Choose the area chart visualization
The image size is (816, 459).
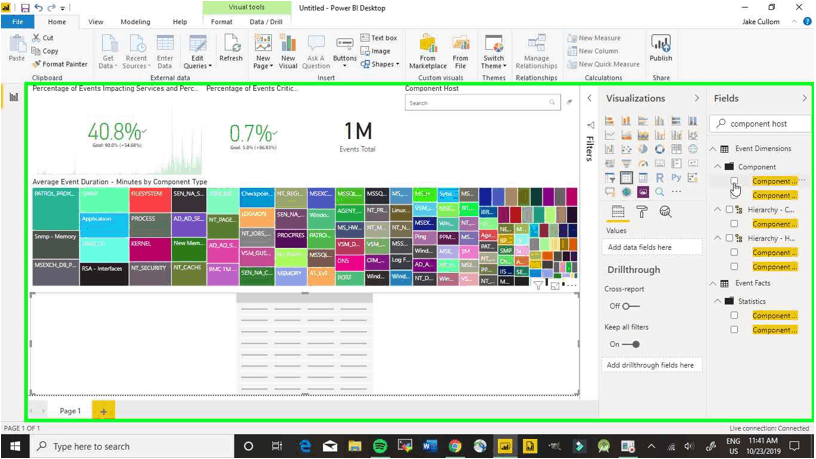pos(626,135)
